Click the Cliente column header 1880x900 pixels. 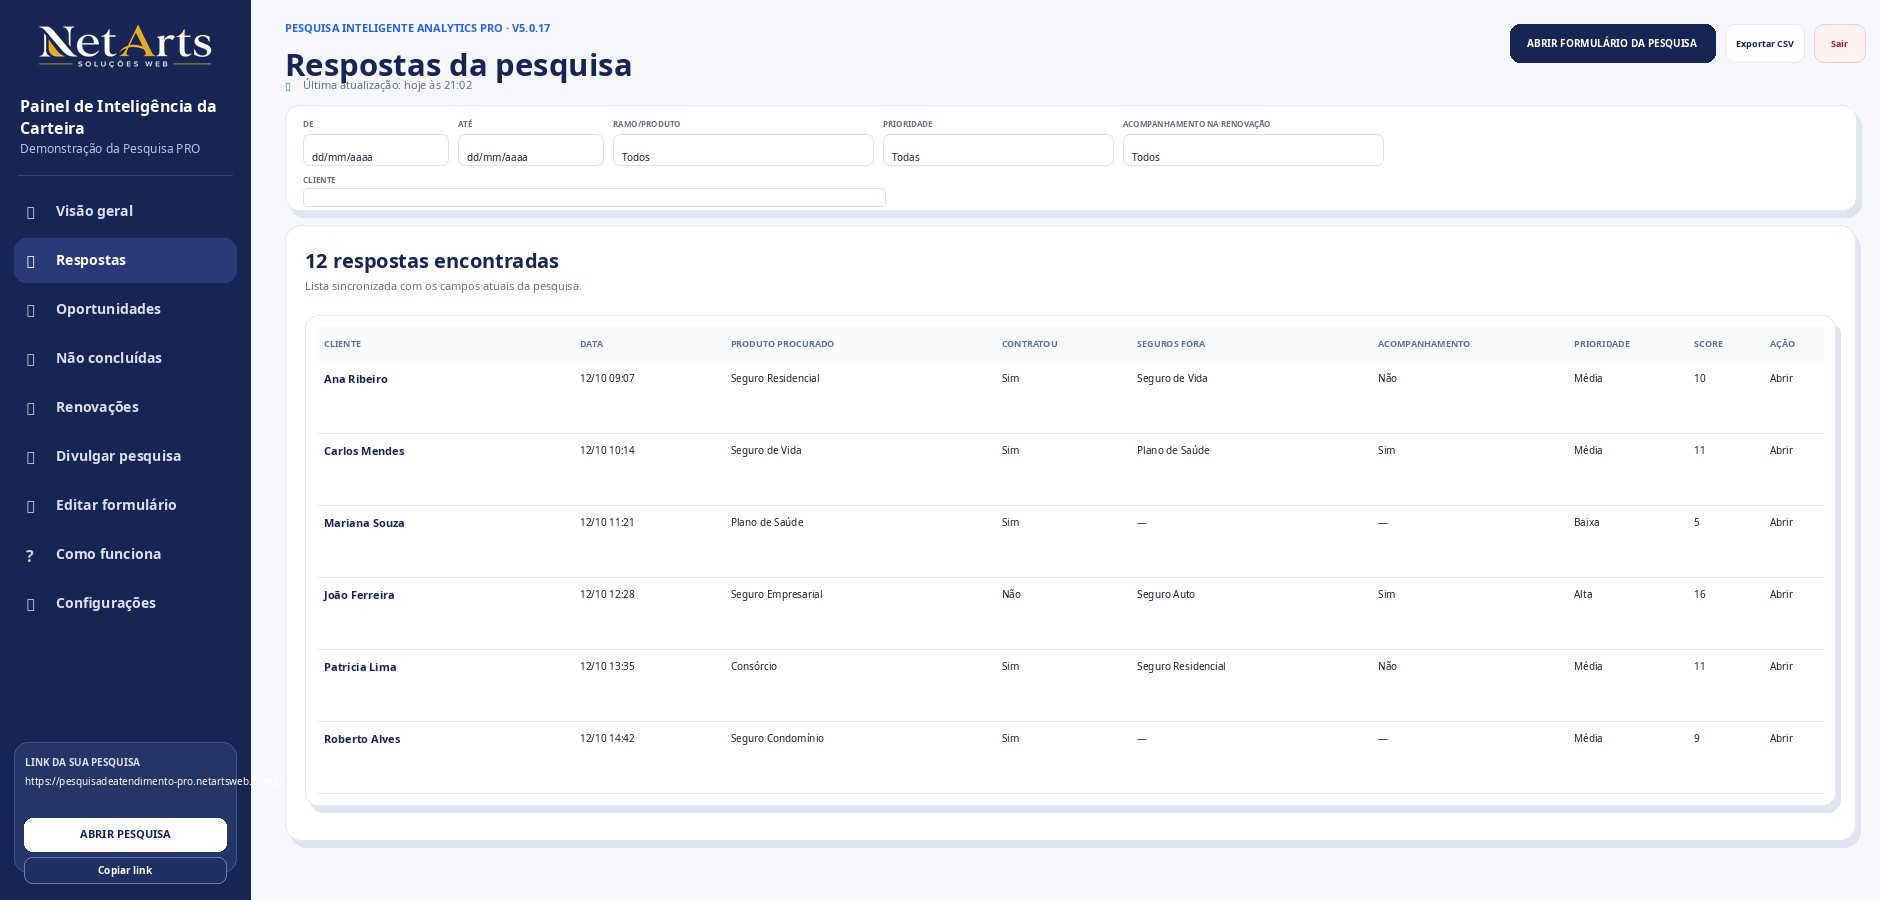tap(342, 344)
